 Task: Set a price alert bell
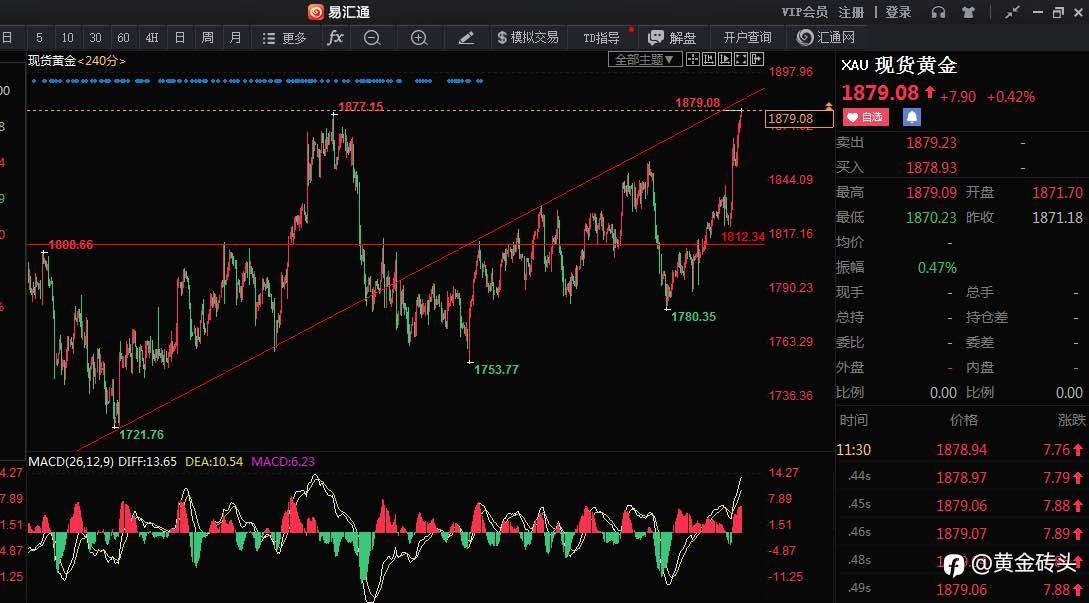912,117
